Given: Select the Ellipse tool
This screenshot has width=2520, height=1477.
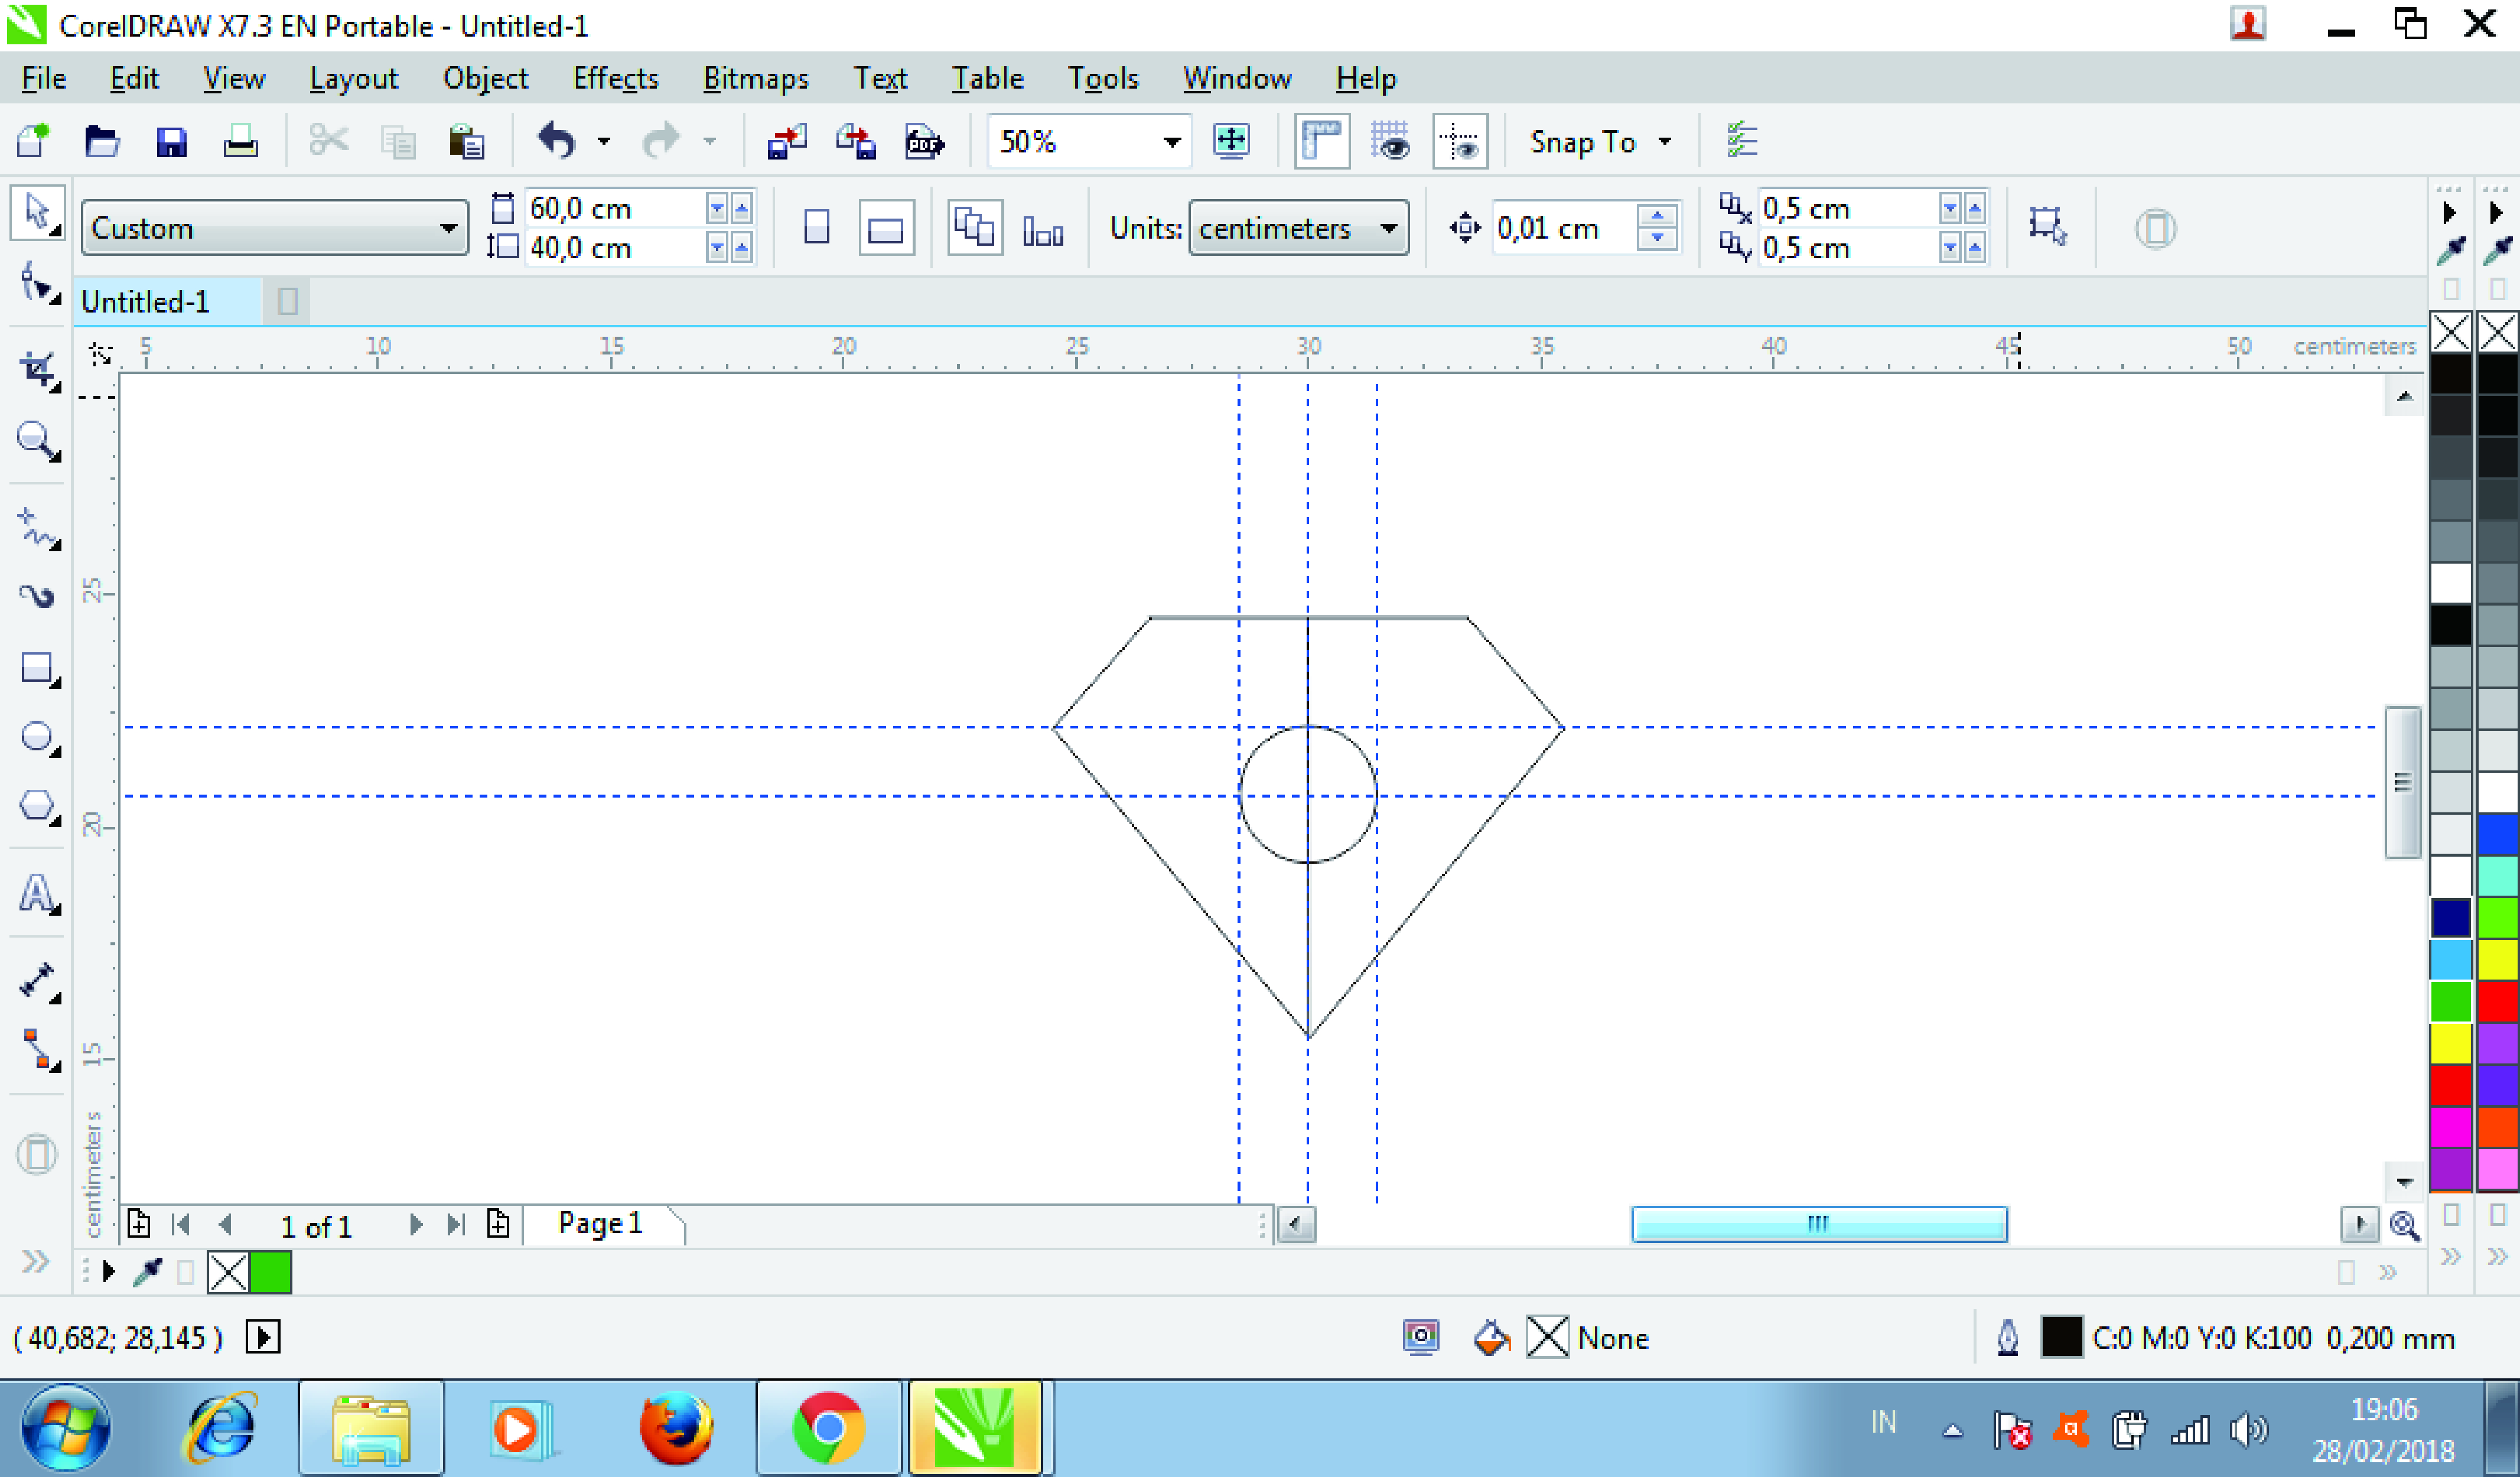Looking at the screenshot, I should 37,737.
